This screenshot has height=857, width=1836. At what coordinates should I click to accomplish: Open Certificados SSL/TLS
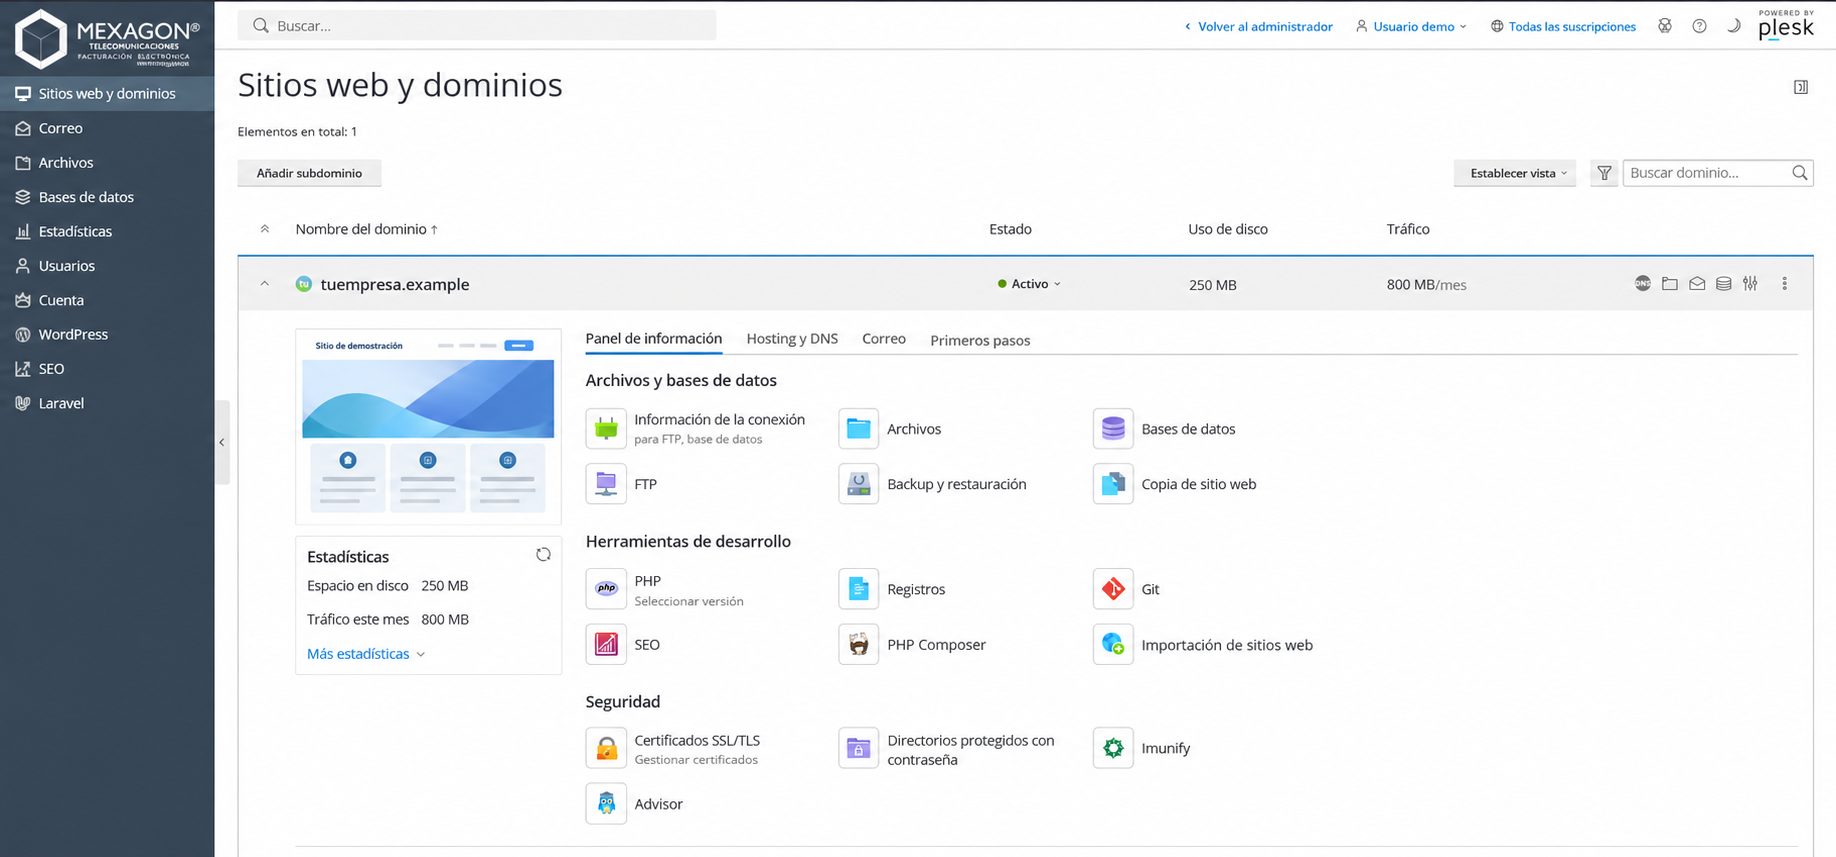click(x=673, y=749)
